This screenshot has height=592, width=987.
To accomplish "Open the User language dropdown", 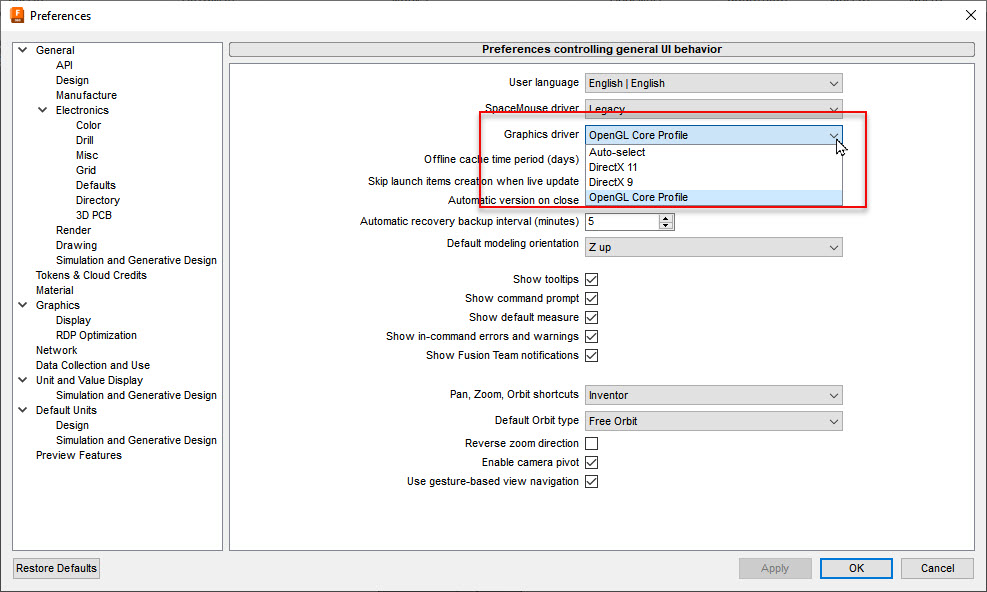I will coord(714,83).
